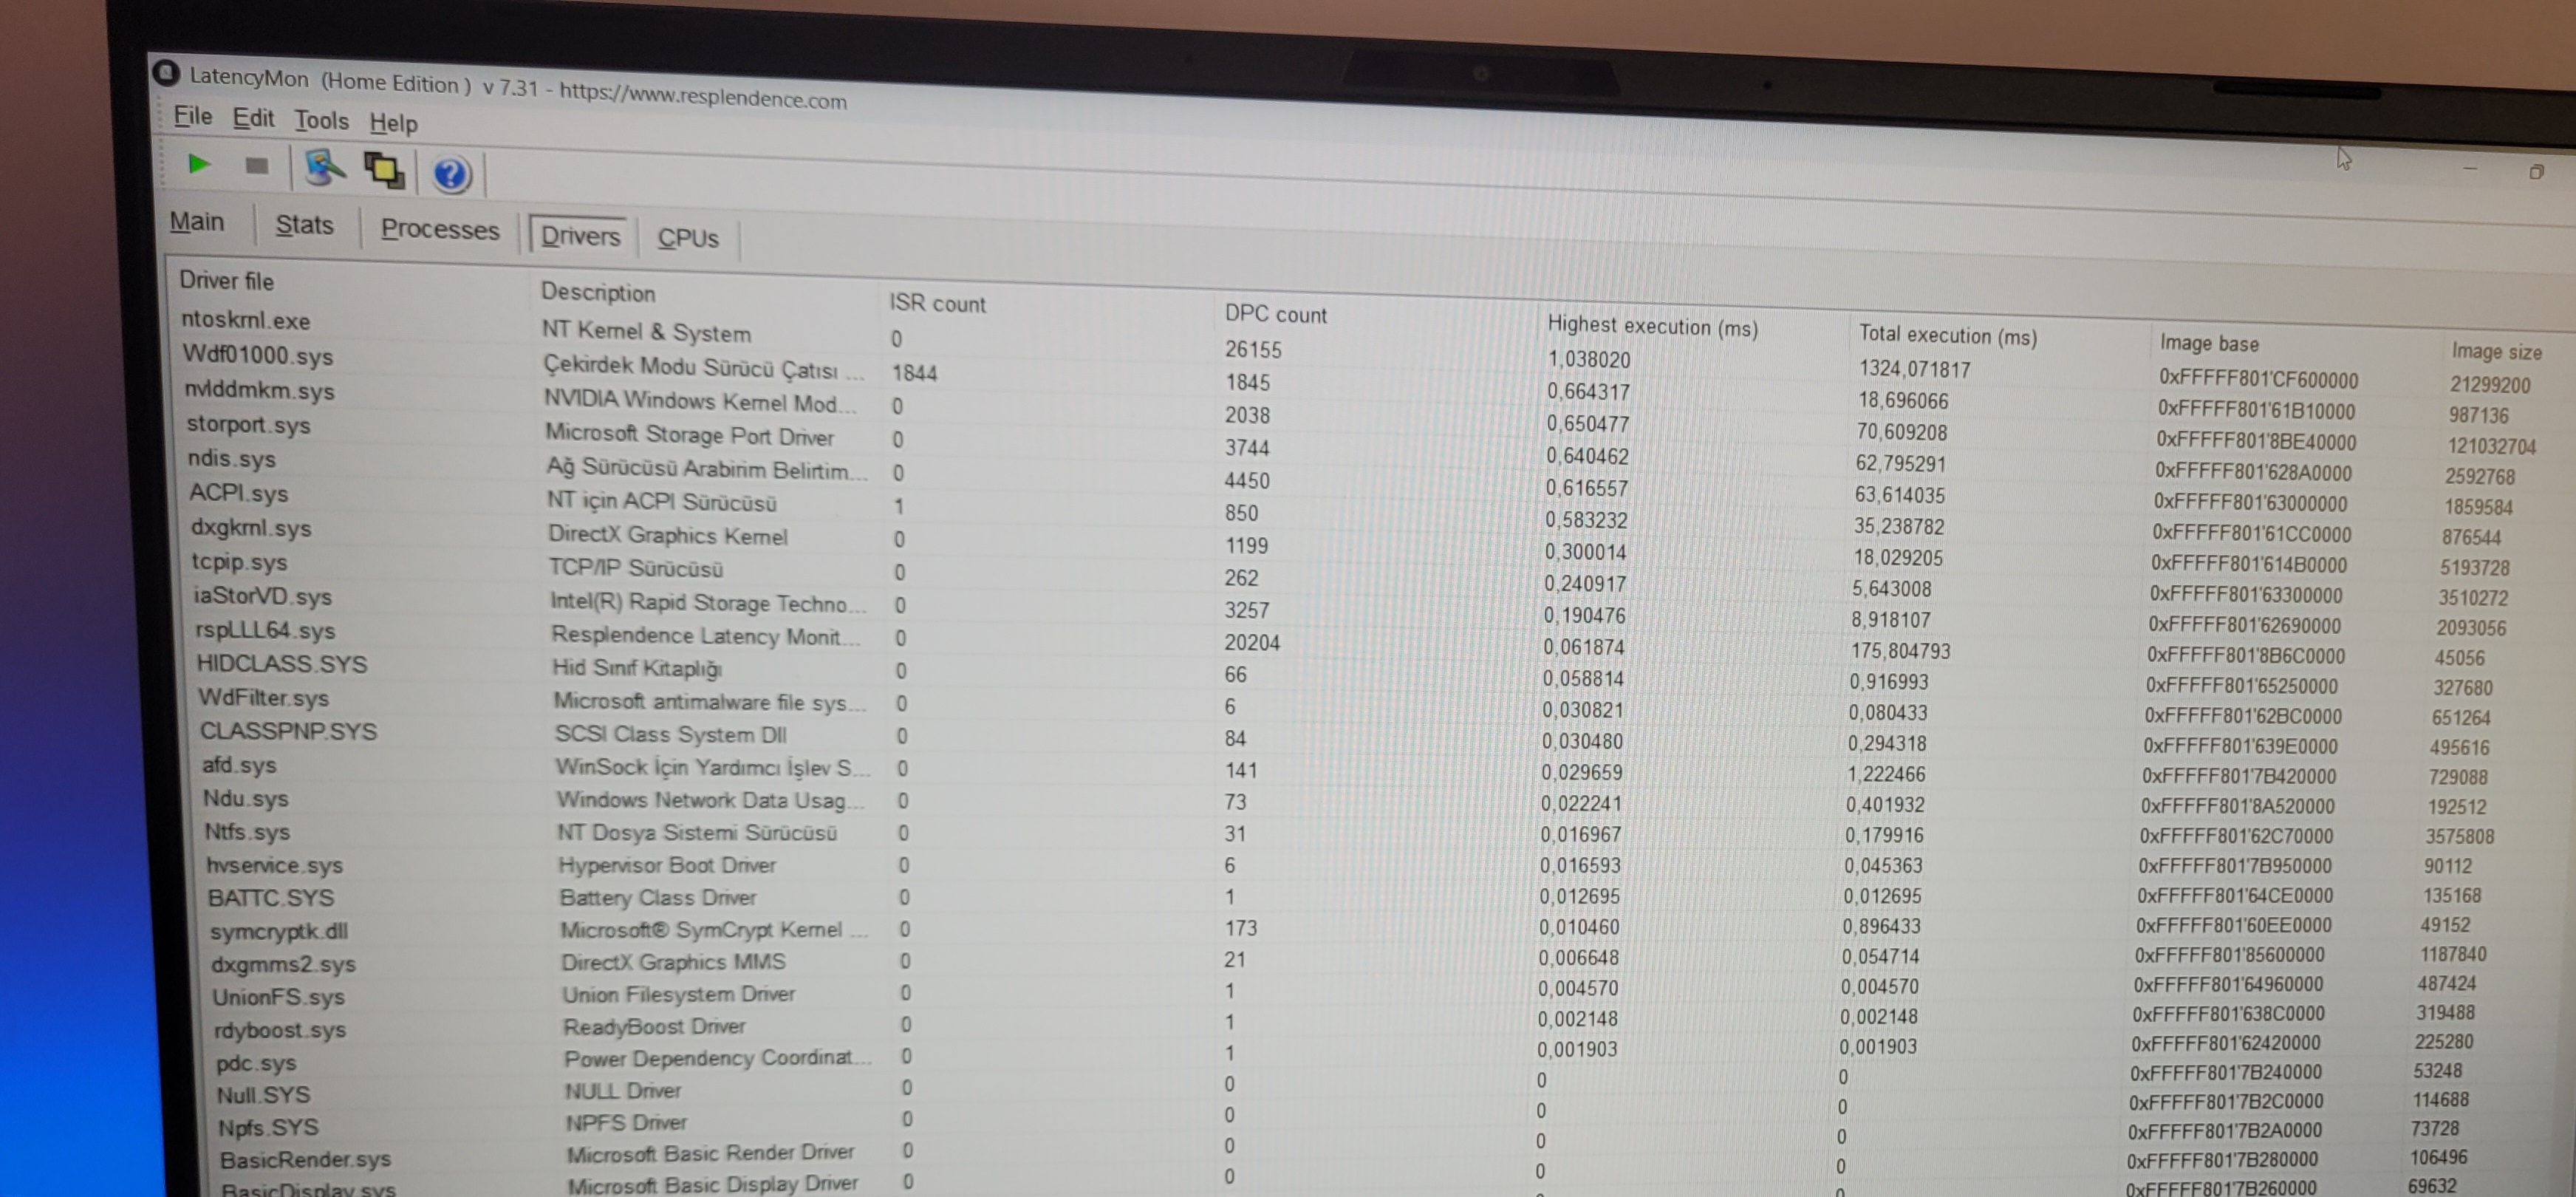
Task: Open the Tools menu
Action: click(321, 120)
